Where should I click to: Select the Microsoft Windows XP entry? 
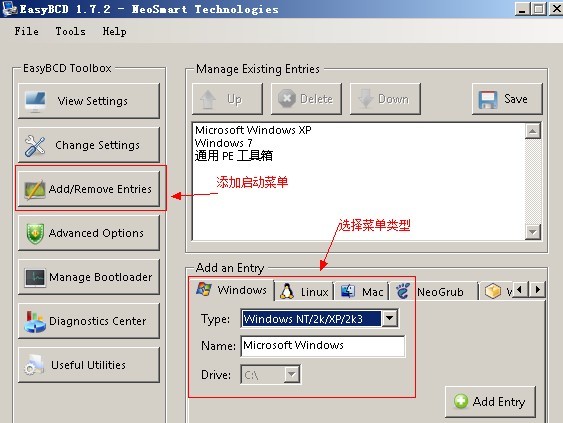coord(253,130)
